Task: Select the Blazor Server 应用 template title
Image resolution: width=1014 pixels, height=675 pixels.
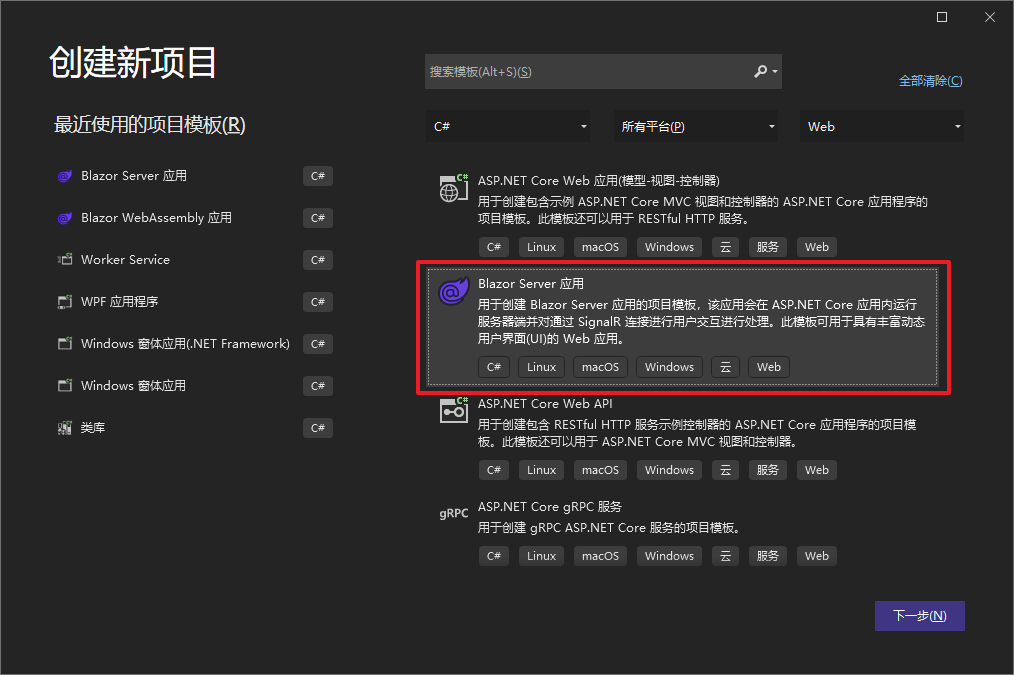Action: (530, 283)
